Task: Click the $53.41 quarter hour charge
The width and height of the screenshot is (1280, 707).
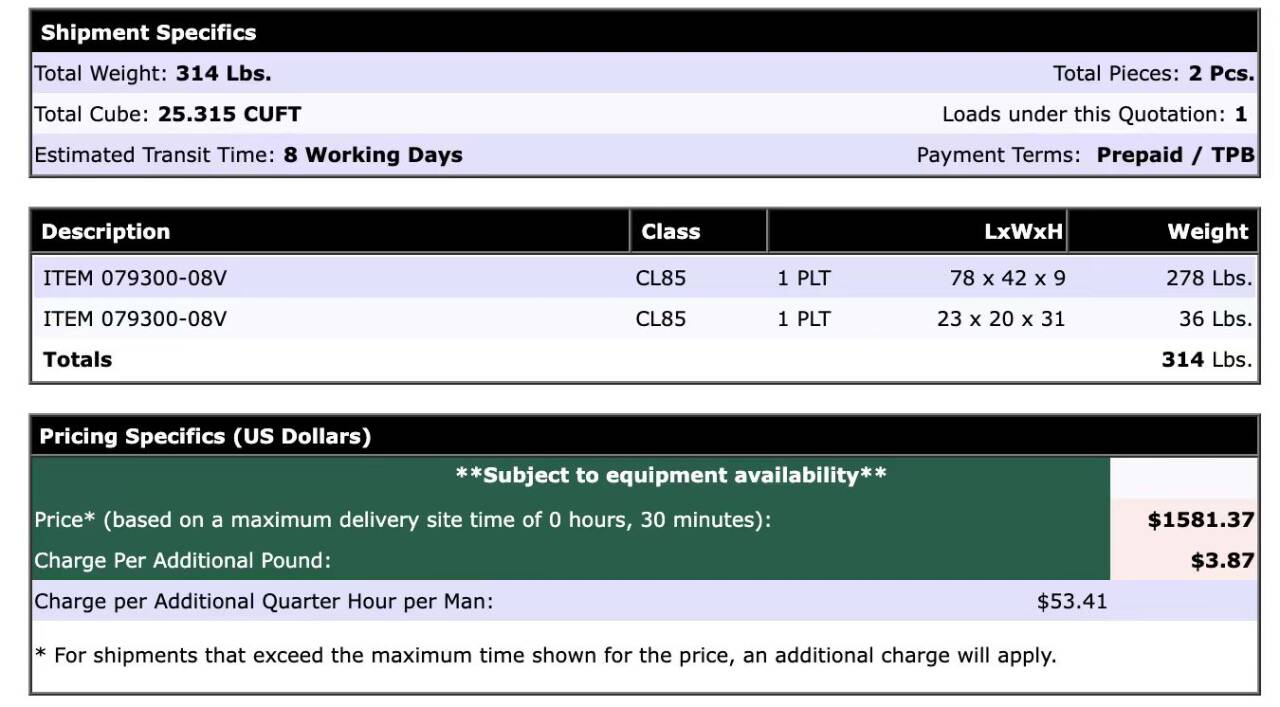Action: click(x=1071, y=601)
